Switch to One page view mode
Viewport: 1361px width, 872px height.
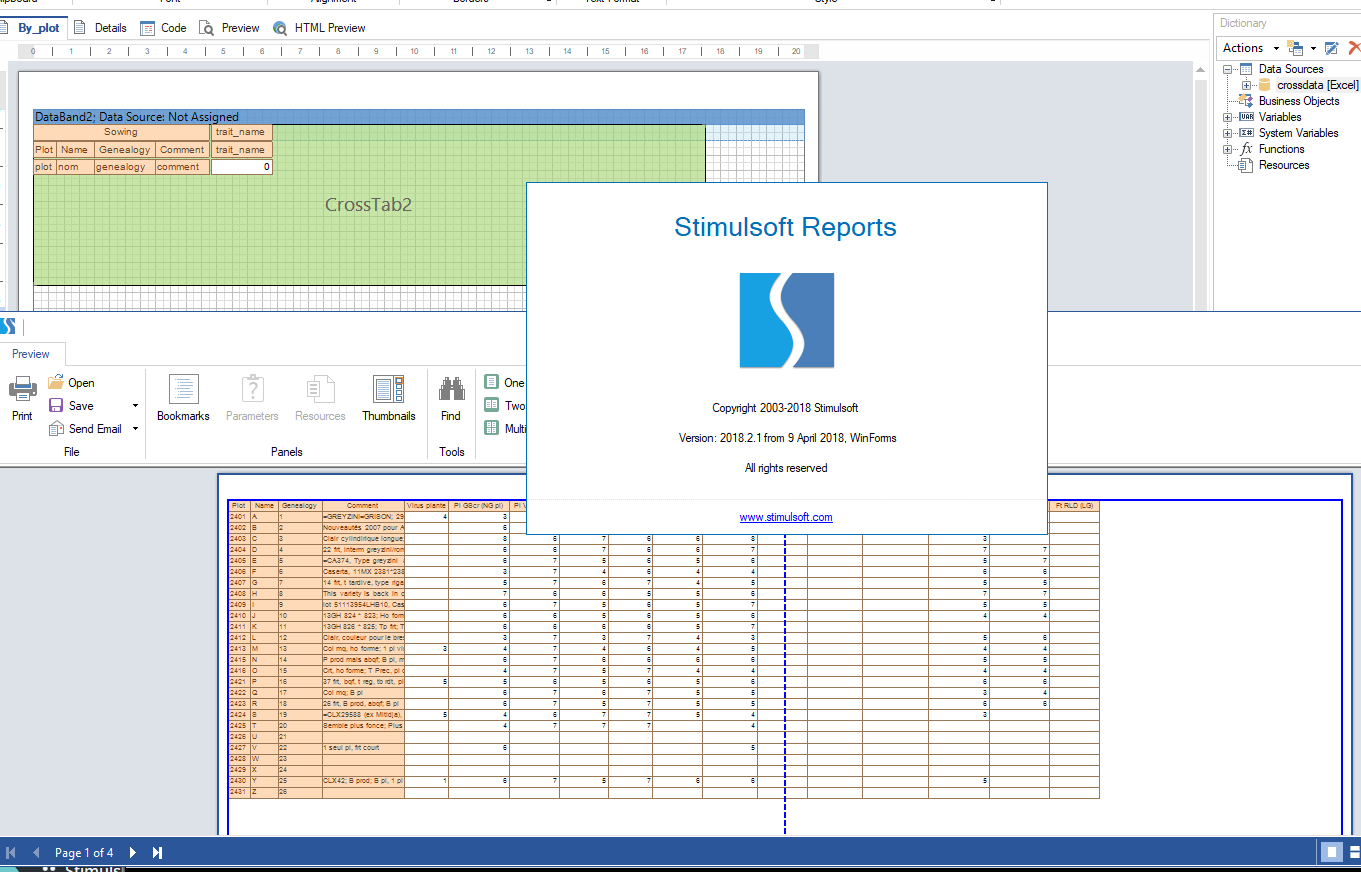504,383
